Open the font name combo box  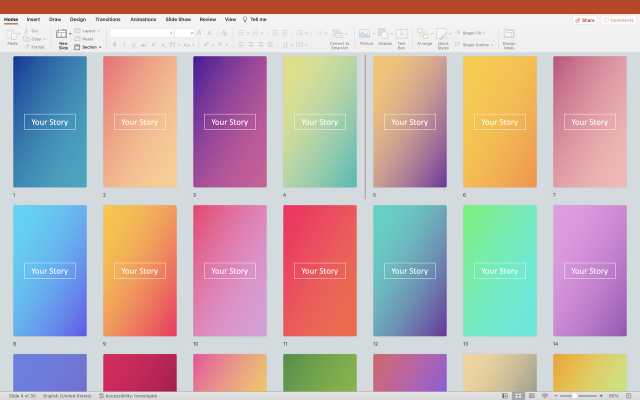click(141, 33)
